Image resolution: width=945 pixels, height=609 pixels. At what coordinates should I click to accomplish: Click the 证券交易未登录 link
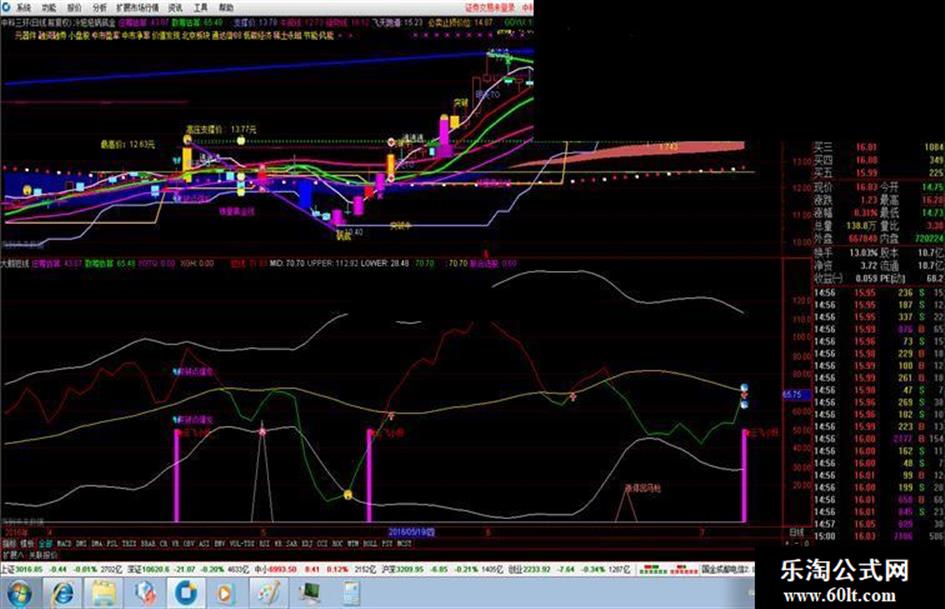[490, 8]
